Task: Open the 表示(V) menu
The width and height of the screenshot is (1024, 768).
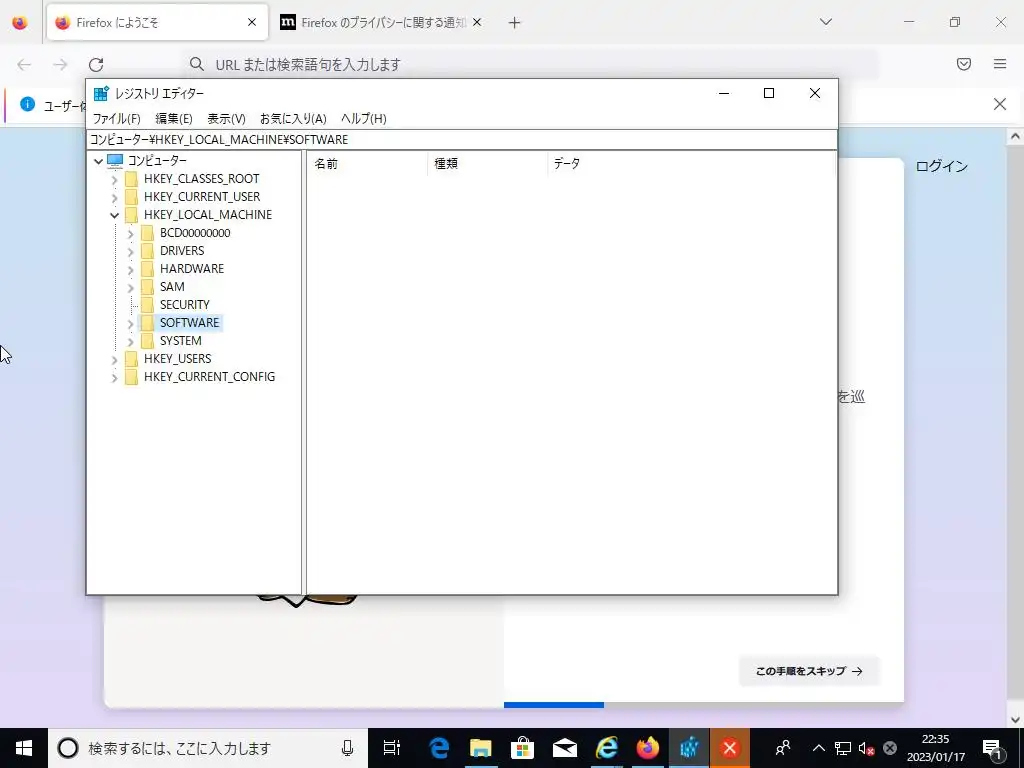Action: [x=226, y=118]
